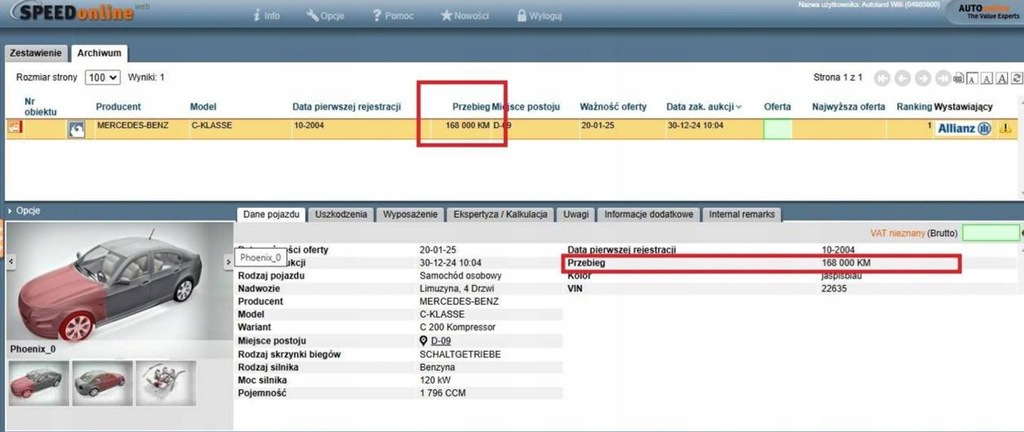This screenshot has width=1024, height=432.
Task: Sort by Model column header
Action: click(203, 106)
